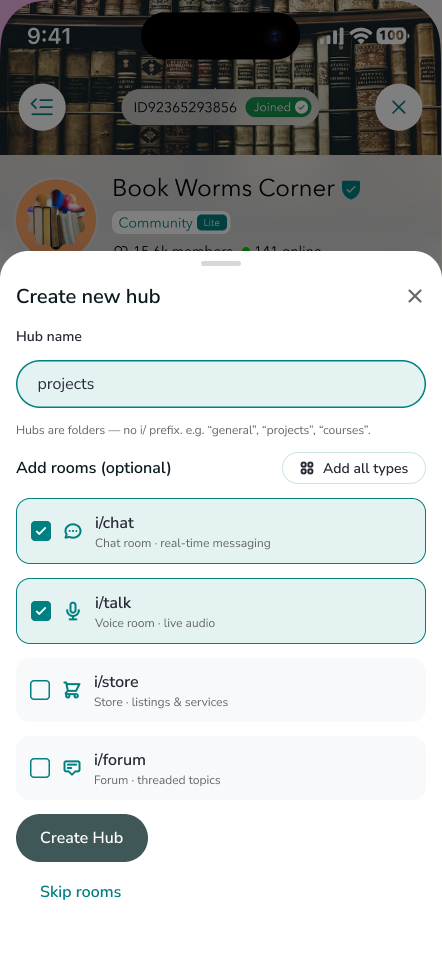Click the Community Lite tag
The width and height of the screenshot is (442, 956).
pos(171,223)
